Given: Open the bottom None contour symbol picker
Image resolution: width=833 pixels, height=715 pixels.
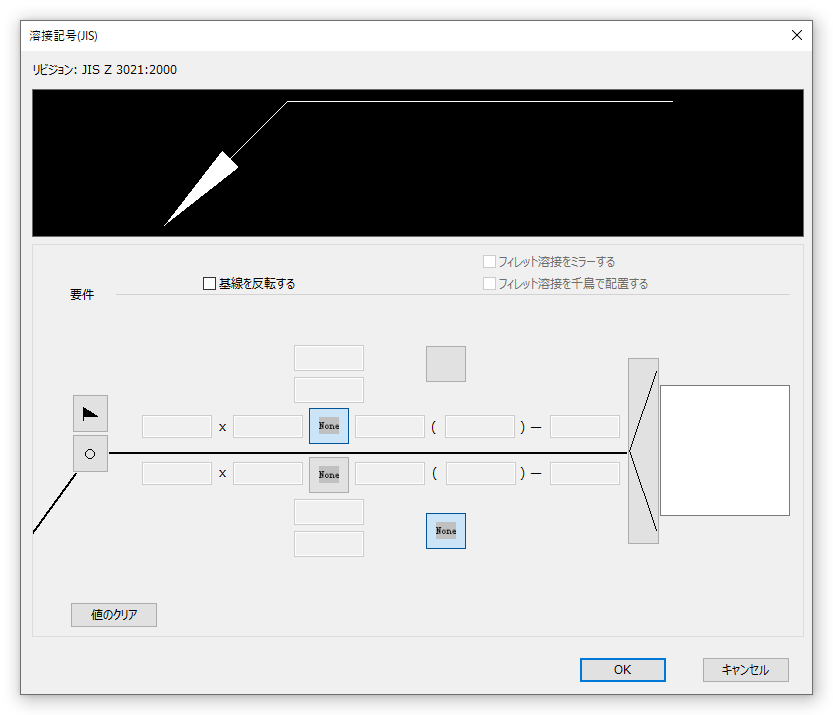Looking at the screenshot, I should 446,531.
